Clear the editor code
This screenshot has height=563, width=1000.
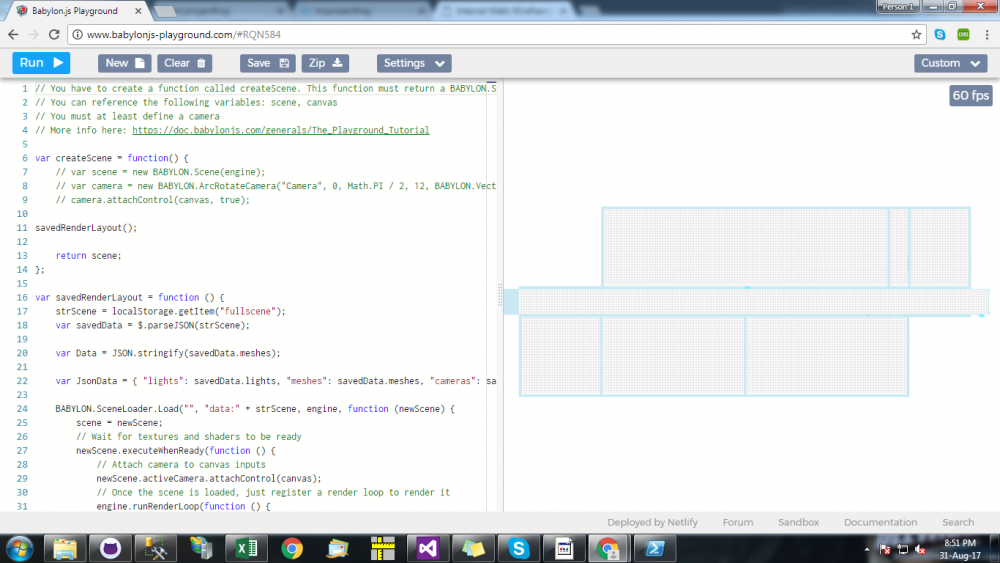(x=184, y=63)
